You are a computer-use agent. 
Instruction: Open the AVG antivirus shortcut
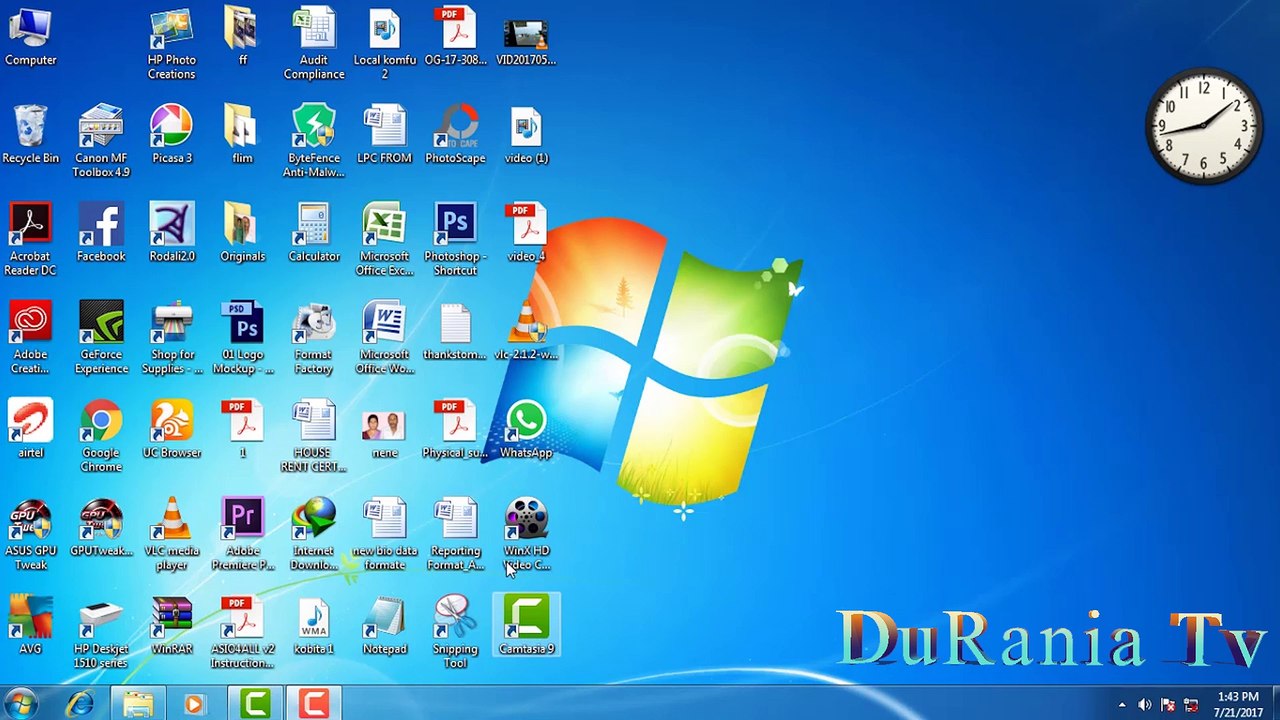30,625
